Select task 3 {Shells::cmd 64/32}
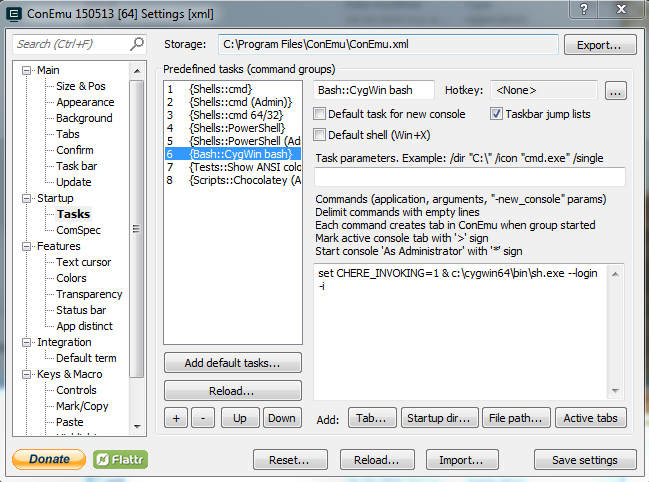 (233, 115)
